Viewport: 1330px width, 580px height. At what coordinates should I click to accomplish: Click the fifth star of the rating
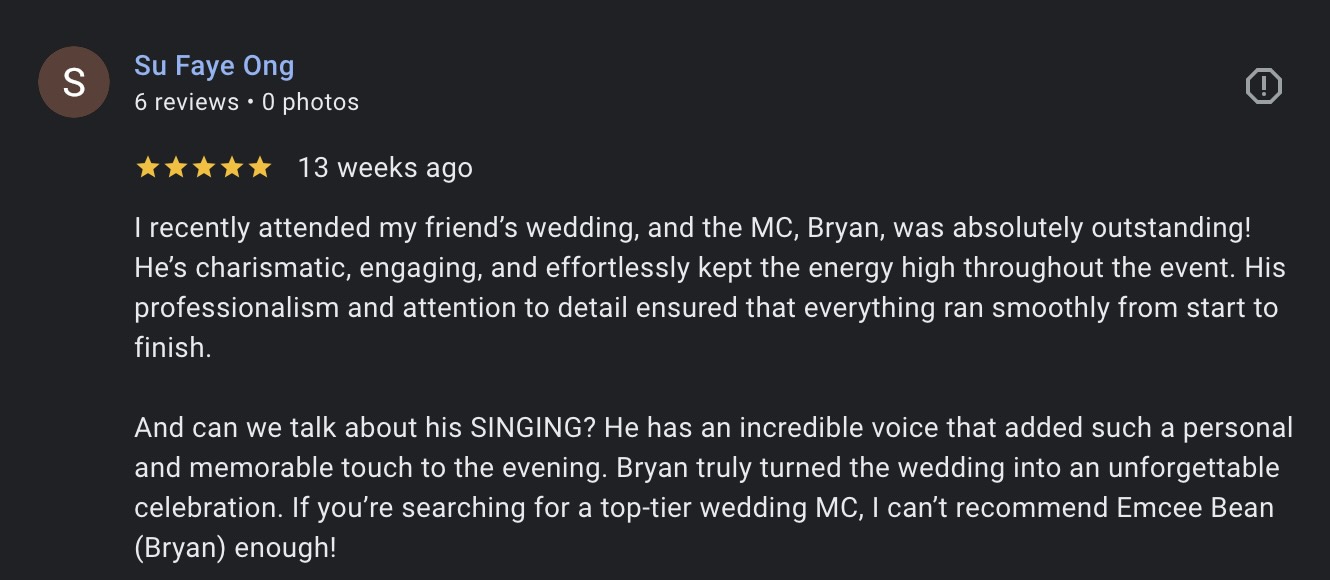pyautogui.click(x=259, y=168)
